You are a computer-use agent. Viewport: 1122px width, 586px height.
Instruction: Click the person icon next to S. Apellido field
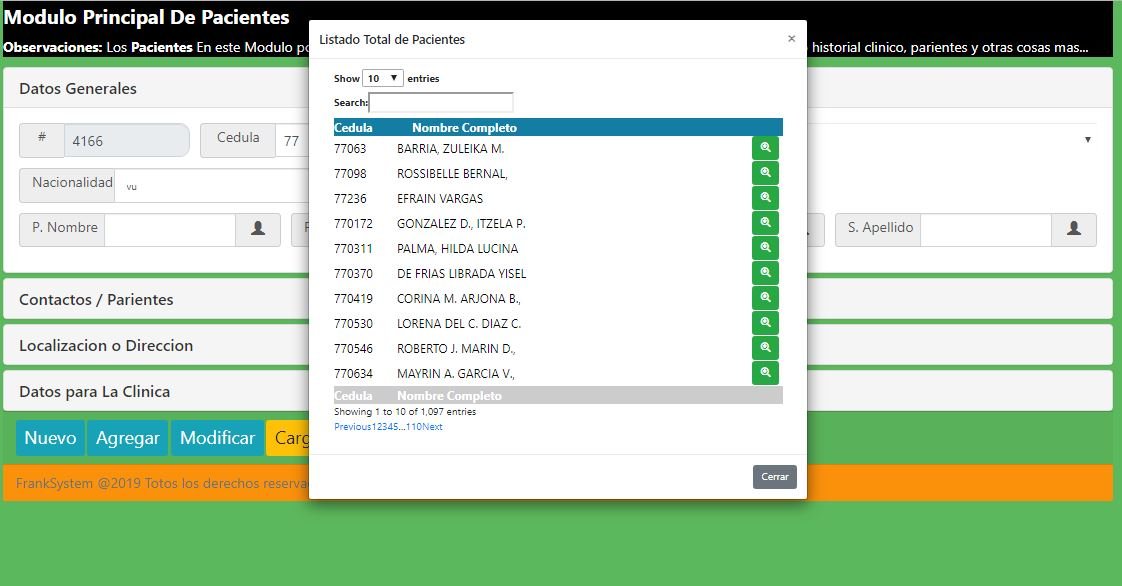[x=1073, y=229]
